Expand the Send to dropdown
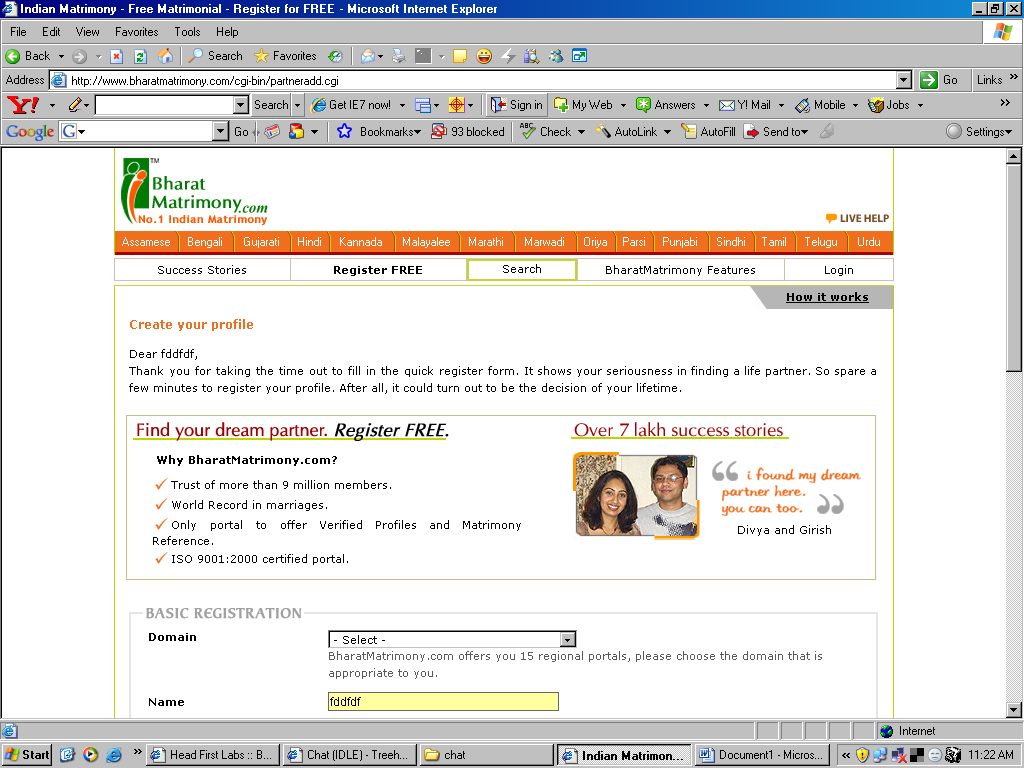The width and height of the screenshot is (1024, 768). tap(805, 133)
